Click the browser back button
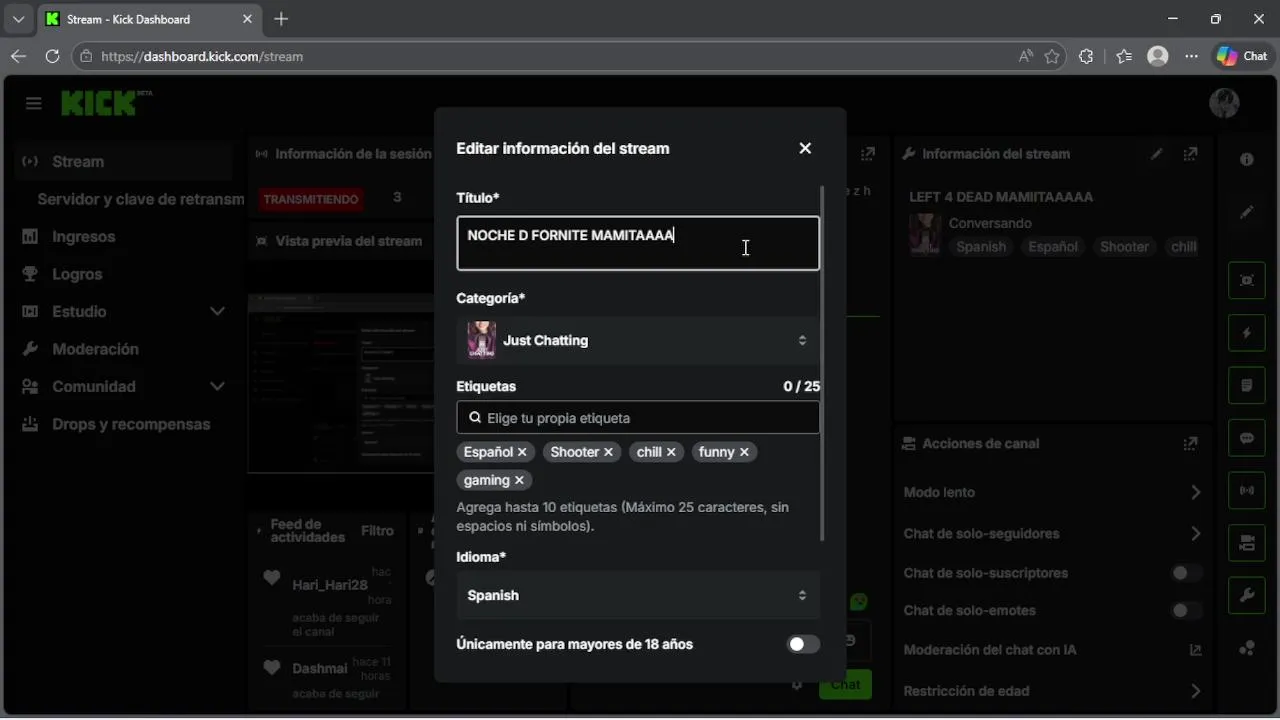Image resolution: width=1280 pixels, height=720 pixels. [x=18, y=57]
